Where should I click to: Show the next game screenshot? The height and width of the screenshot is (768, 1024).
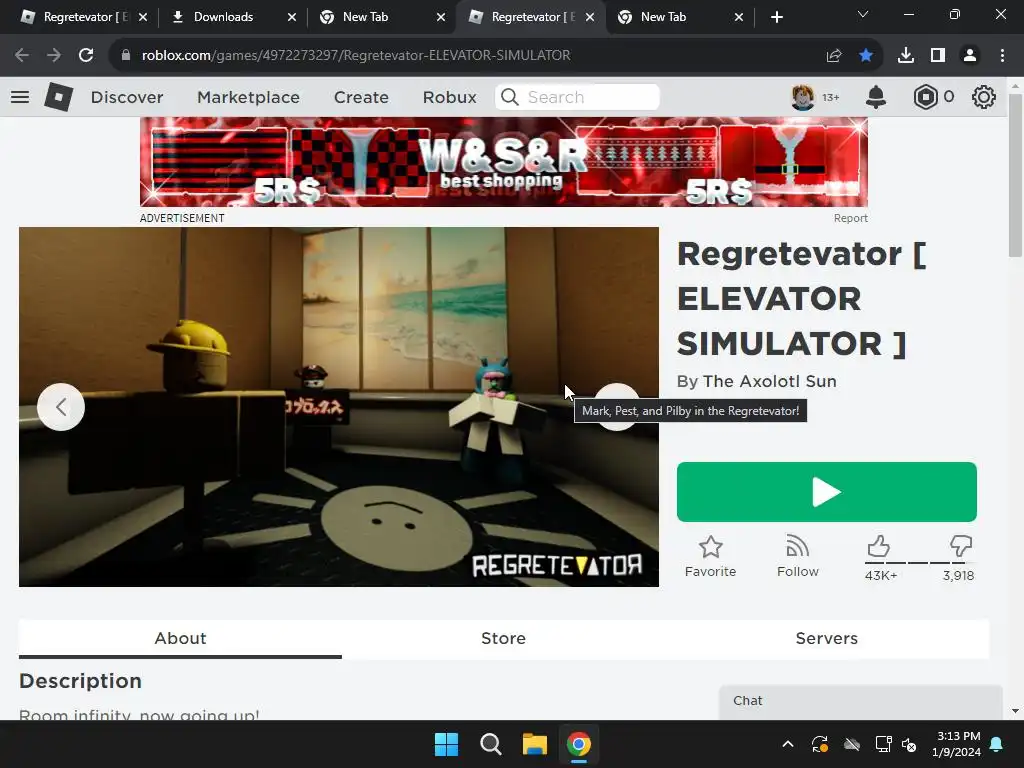point(617,407)
